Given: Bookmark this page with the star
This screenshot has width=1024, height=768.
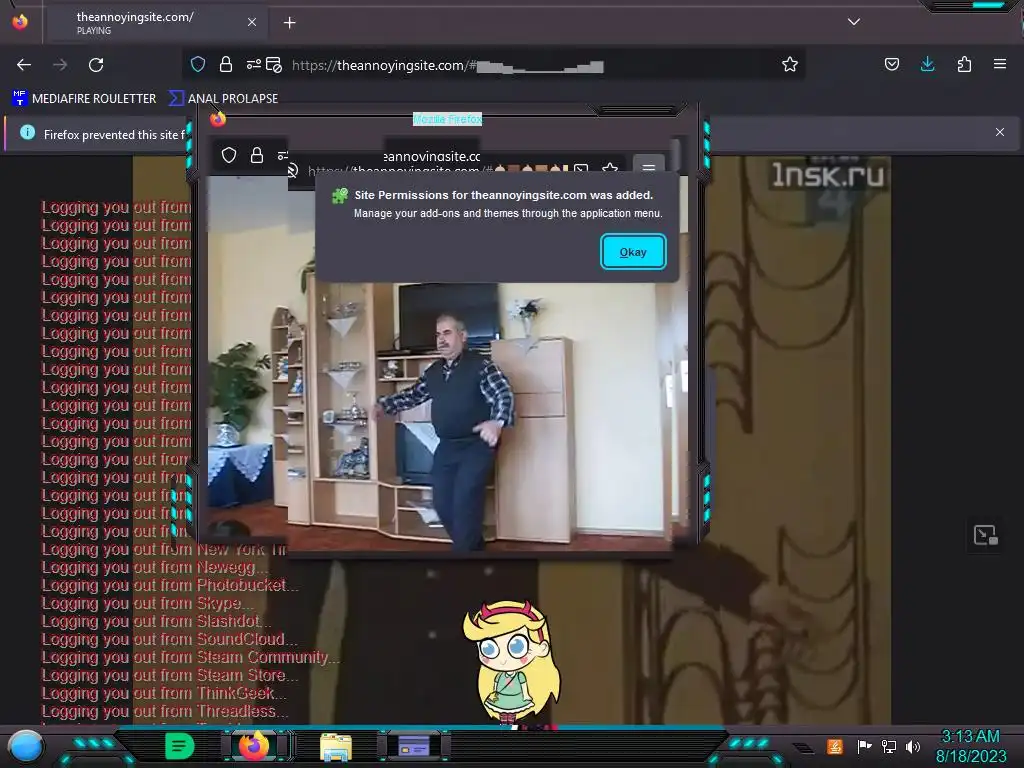Looking at the screenshot, I should pos(790,64).
